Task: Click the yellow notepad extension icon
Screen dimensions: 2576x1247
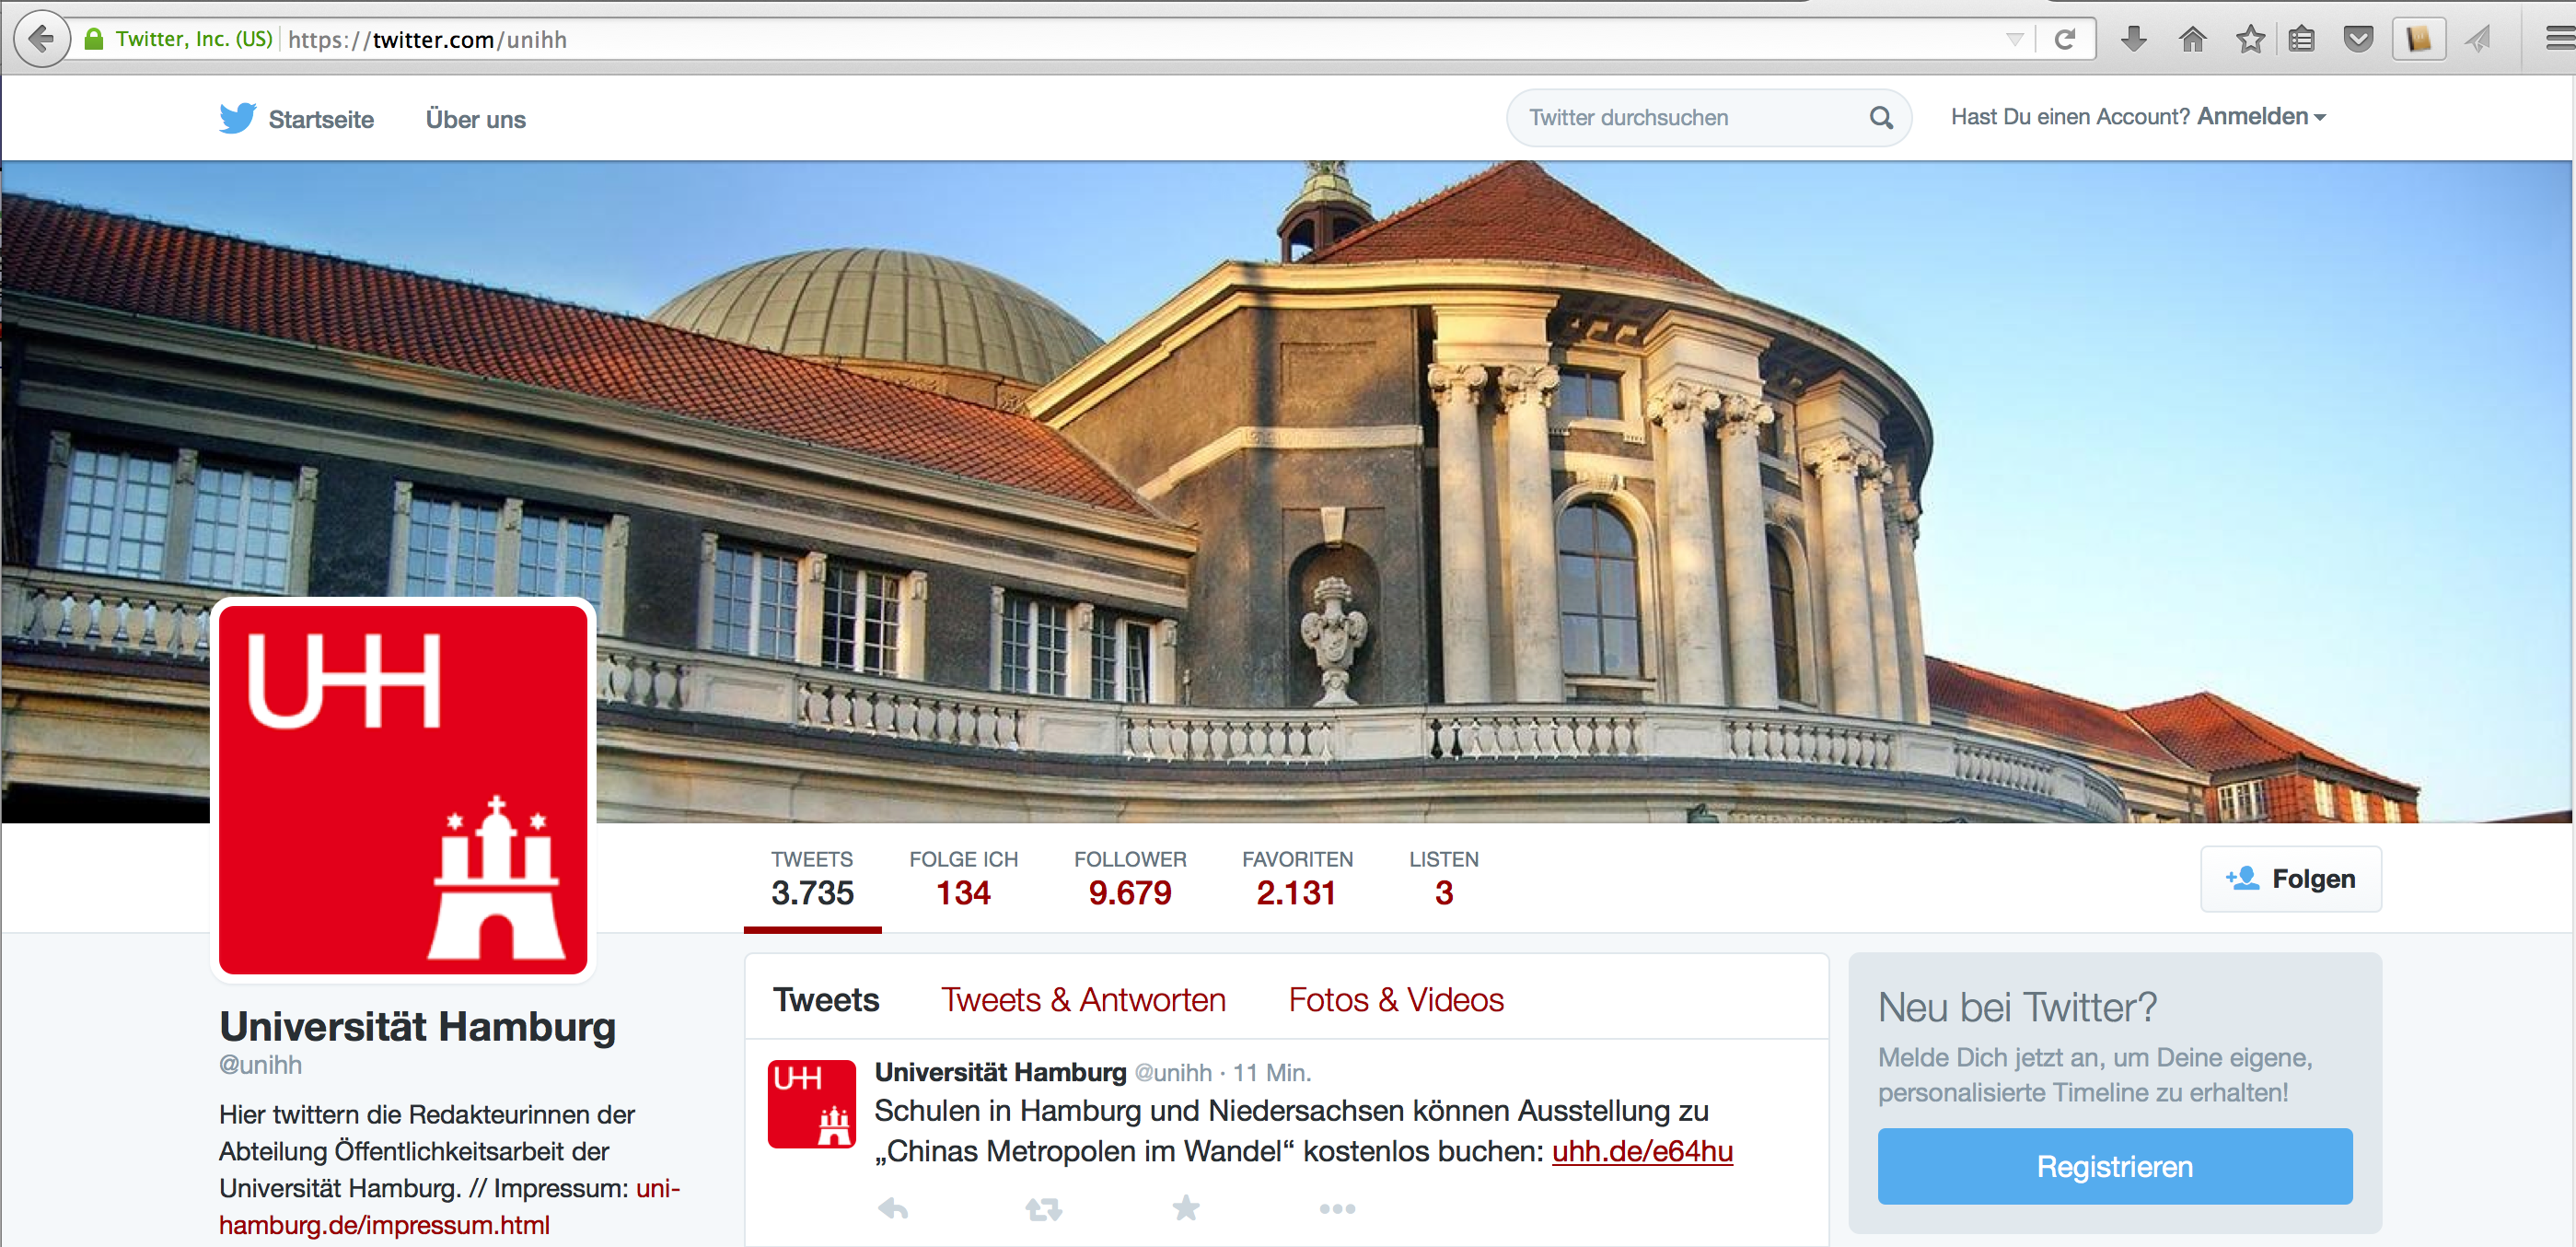Action: click(x=2418, y=39)
